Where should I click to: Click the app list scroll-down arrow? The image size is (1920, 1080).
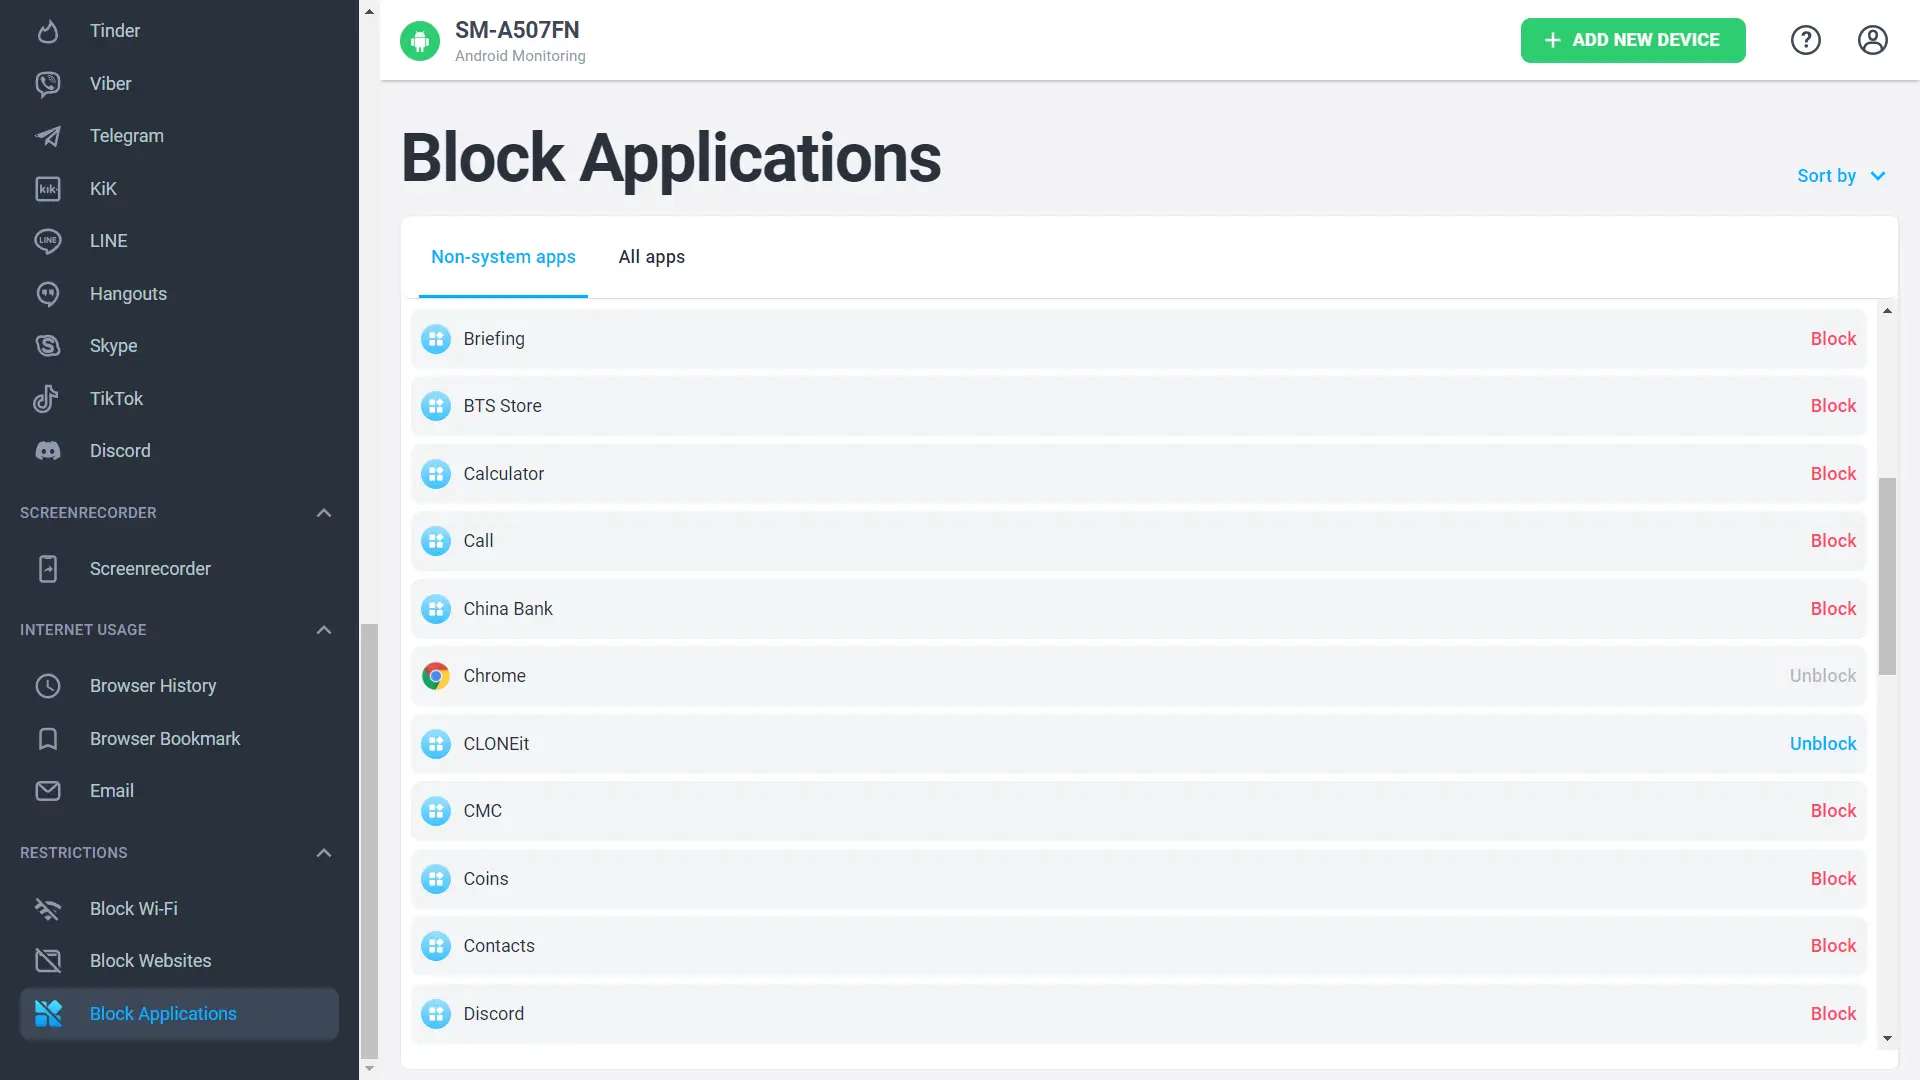(x=1887, y=1038)
